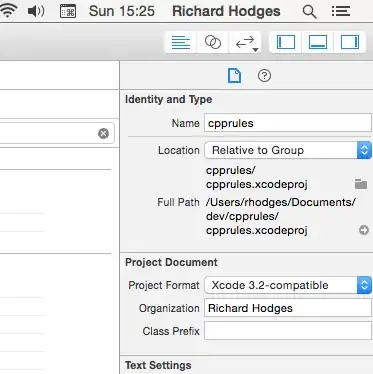Open Spotlight search magnifier
This screenshot has width=373, height=374.
pyautogui.click(x=309, y=12)
